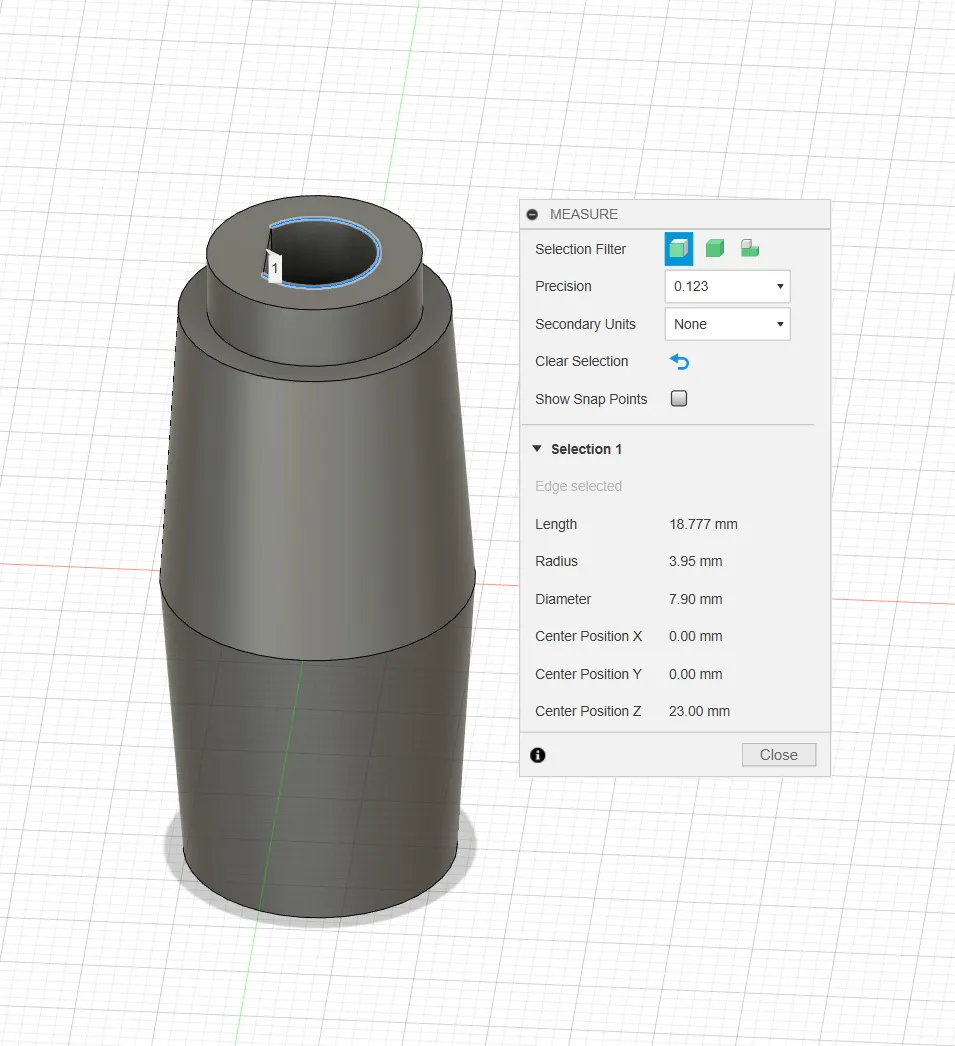
Task: Open the info icon in Measure dialog
Action: (x=538, y=755)
